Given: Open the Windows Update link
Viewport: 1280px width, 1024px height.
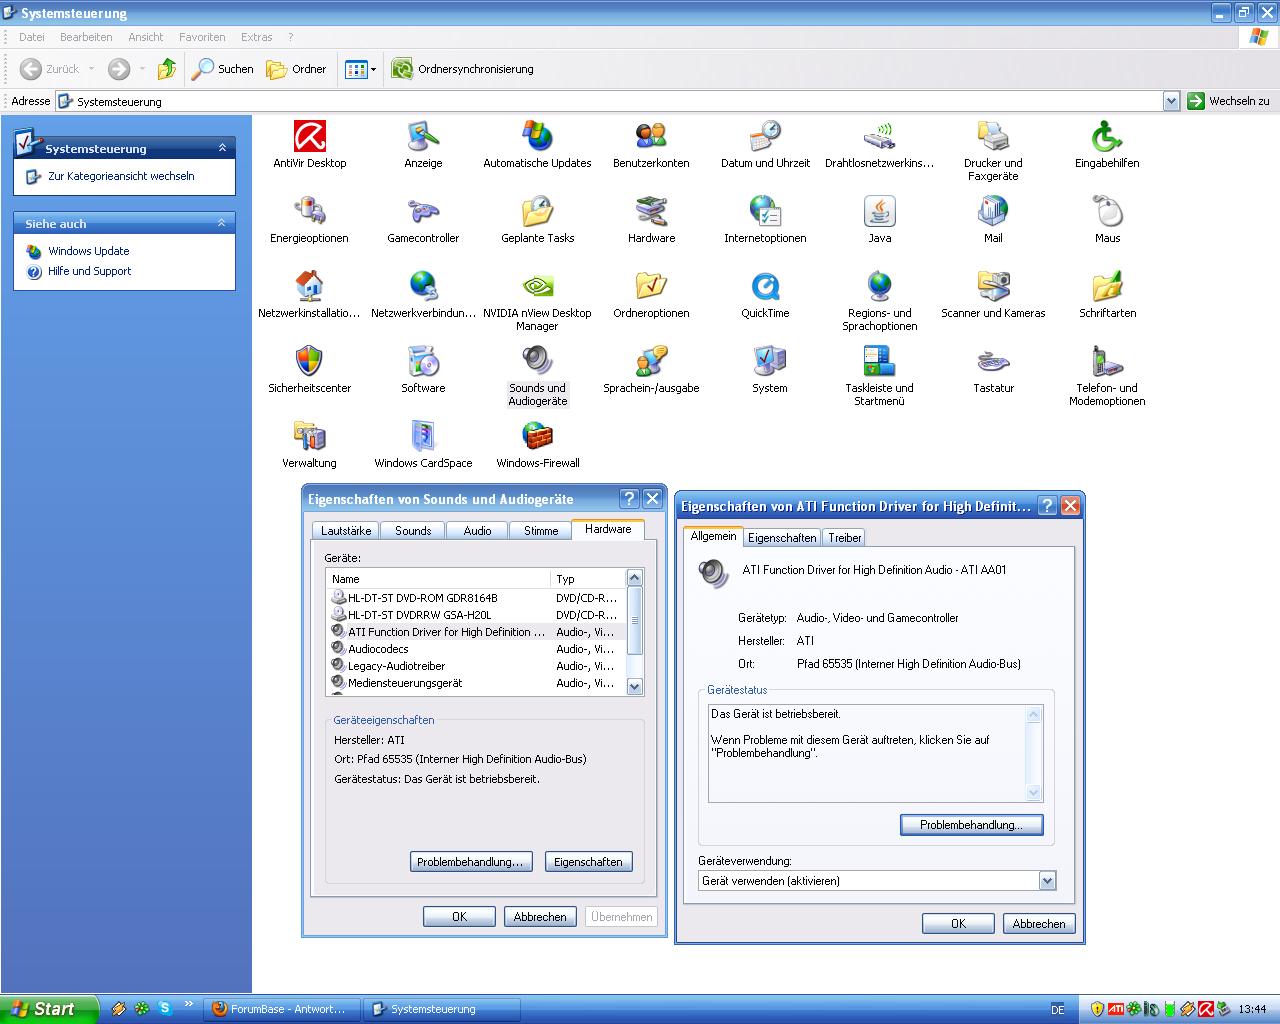Looking at the screenshot, I should coord(89,251).
